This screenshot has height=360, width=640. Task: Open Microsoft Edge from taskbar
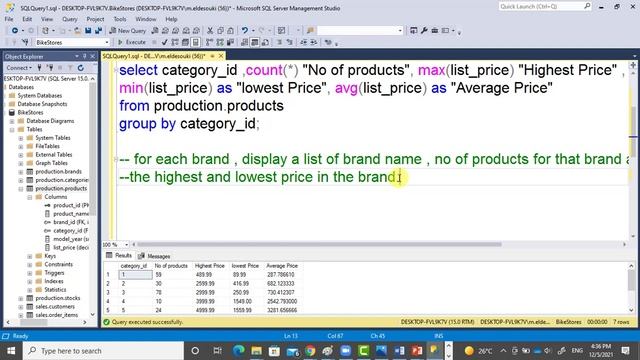pyautogui.click(x=239, y=351)
